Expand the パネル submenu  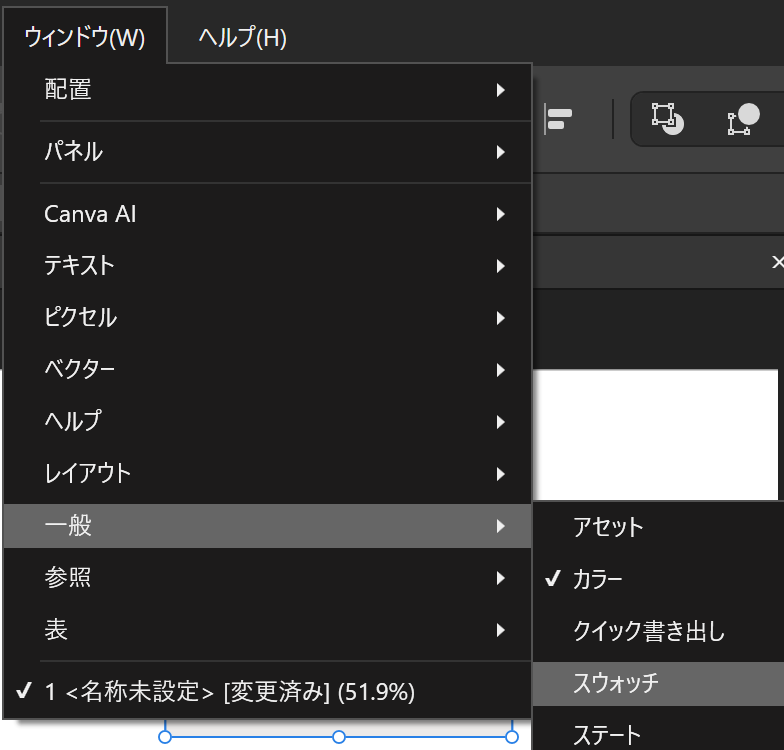(x=268, y=152)
